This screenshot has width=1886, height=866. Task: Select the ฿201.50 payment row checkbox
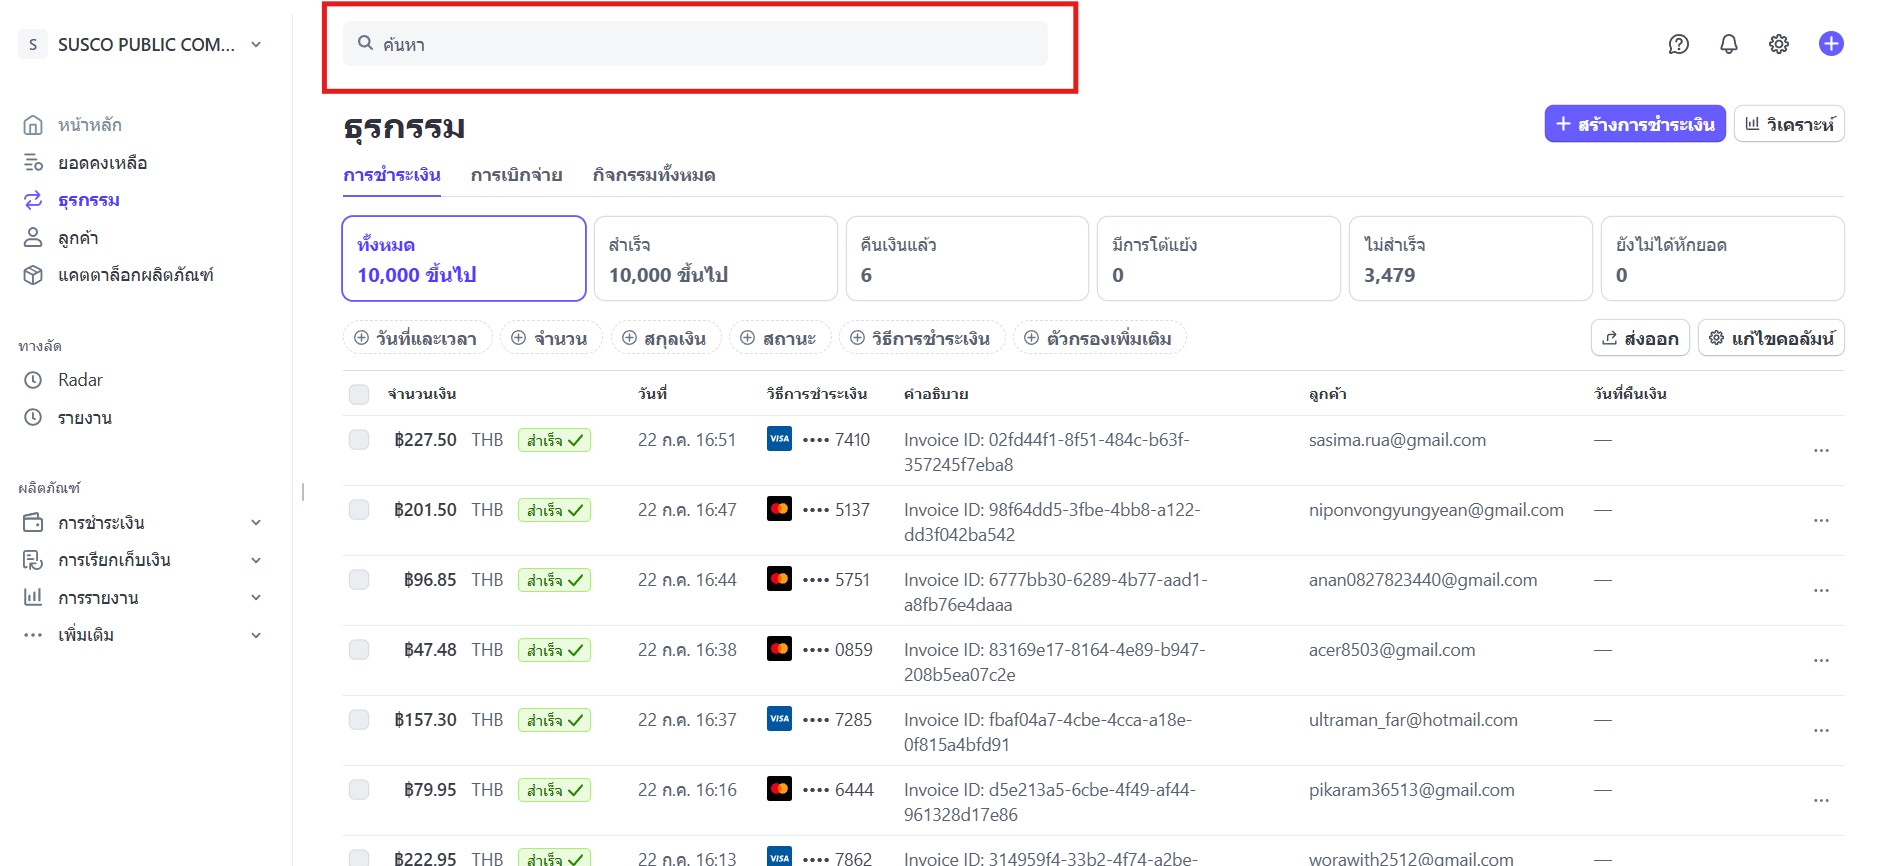pyautogui.click(x=359, y=510)
